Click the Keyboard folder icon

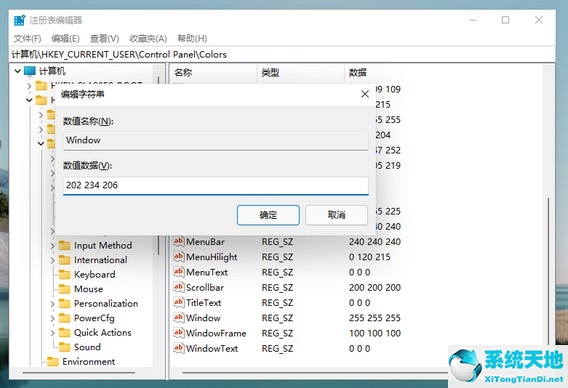64,274
